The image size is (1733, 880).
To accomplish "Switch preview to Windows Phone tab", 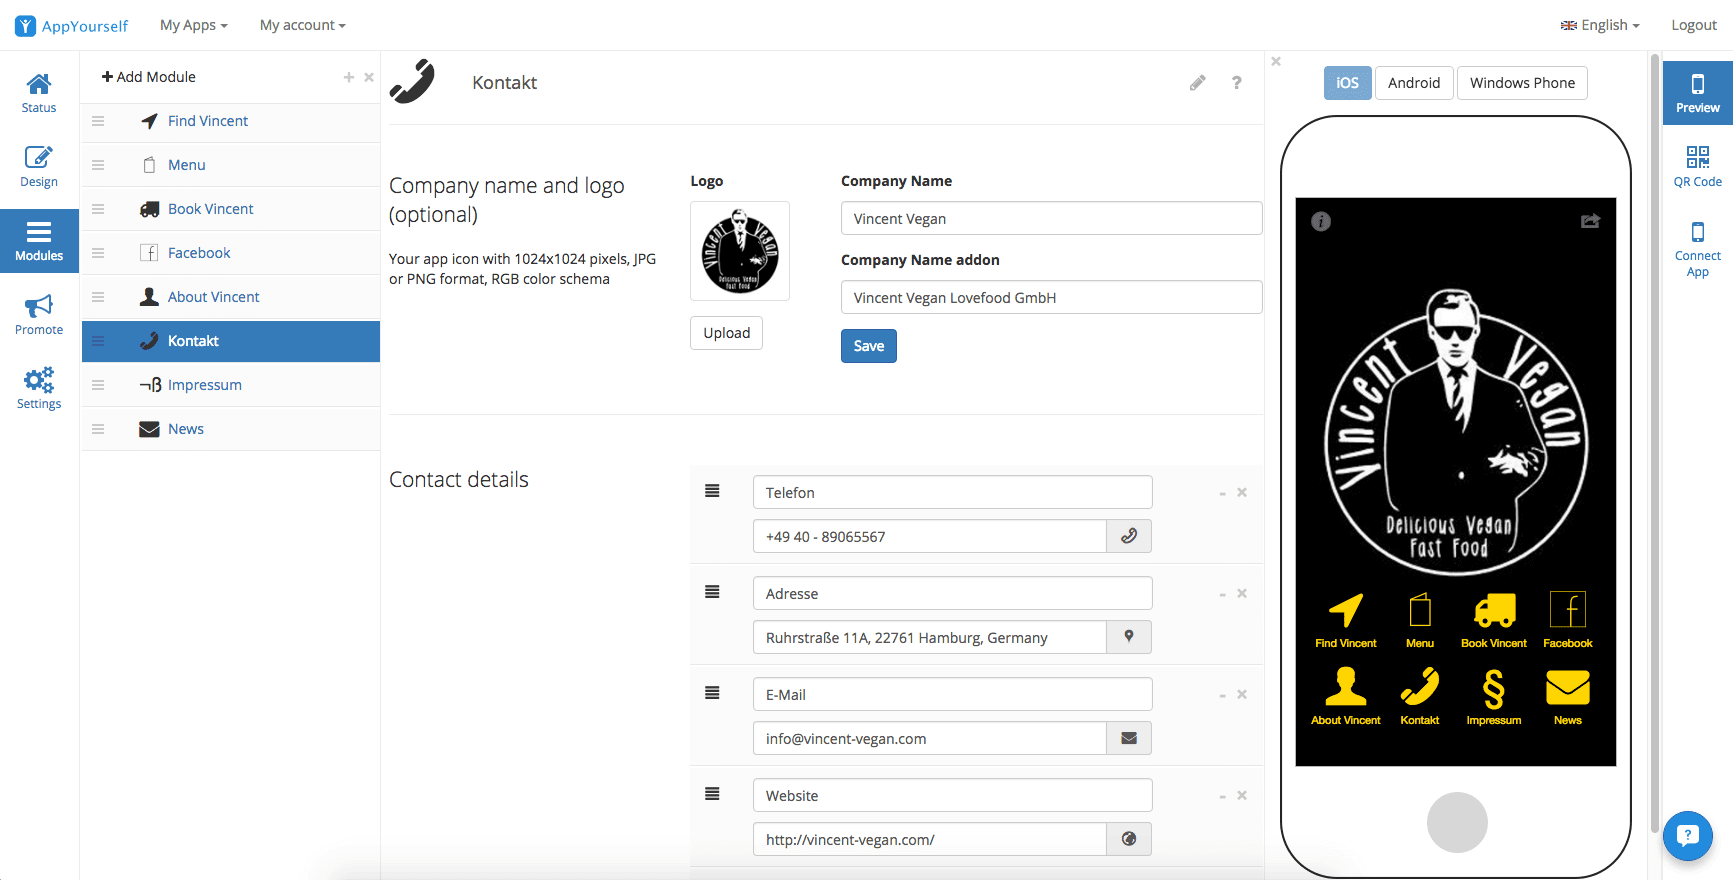I will tap(1522, 83).
